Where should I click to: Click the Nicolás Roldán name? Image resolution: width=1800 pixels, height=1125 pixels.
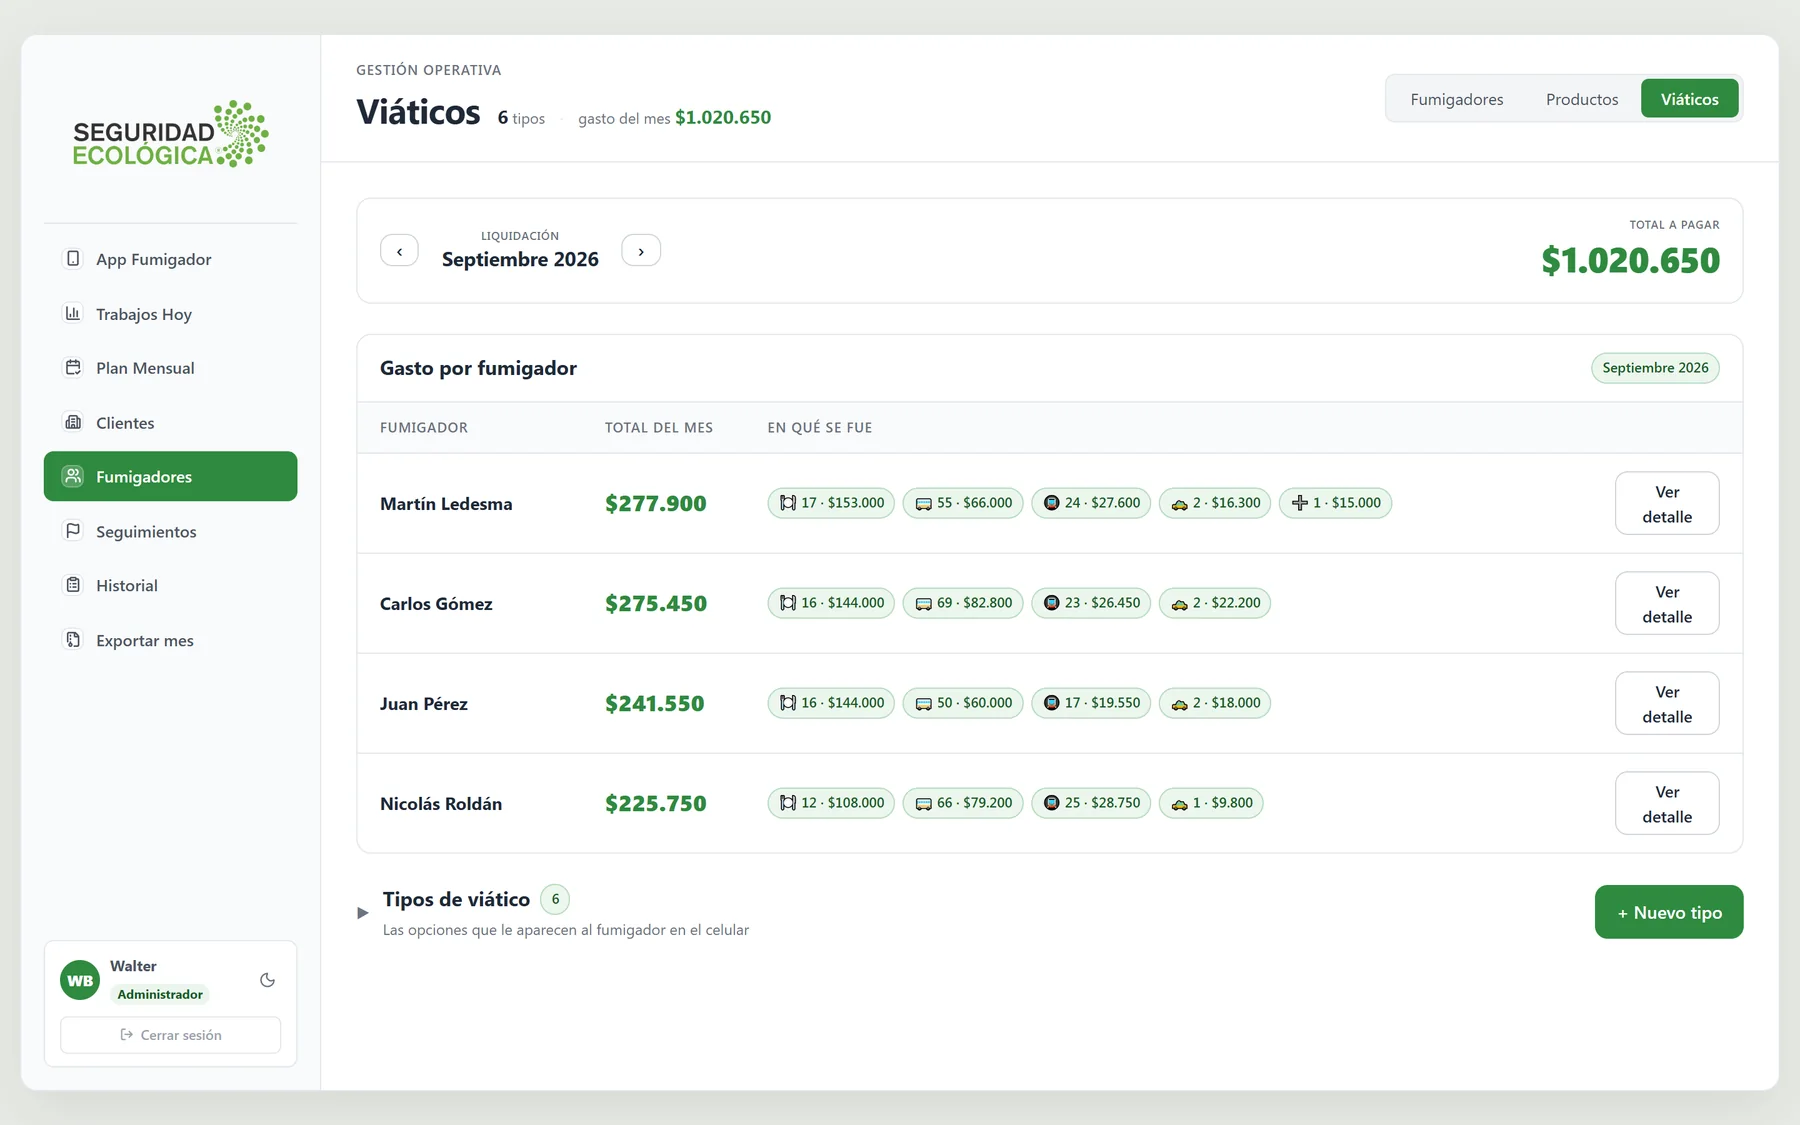(441, 804)
